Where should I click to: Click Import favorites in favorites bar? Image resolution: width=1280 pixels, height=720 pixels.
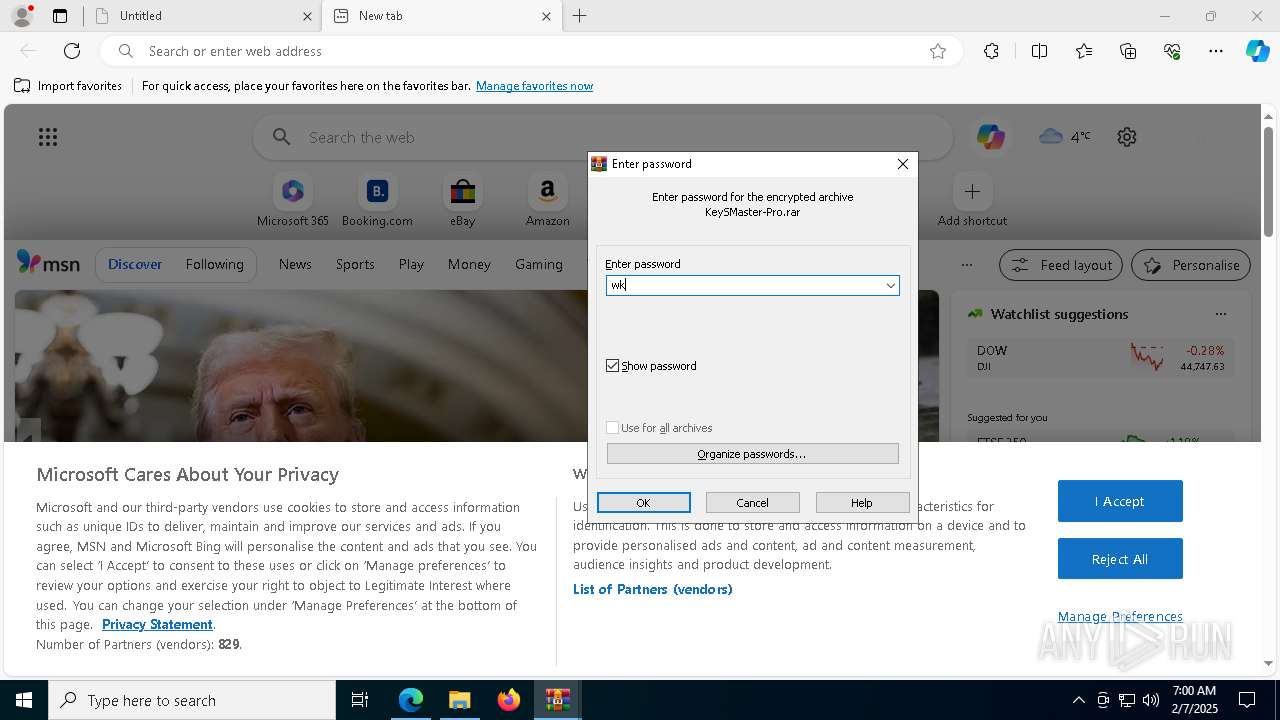coord(68,86)
